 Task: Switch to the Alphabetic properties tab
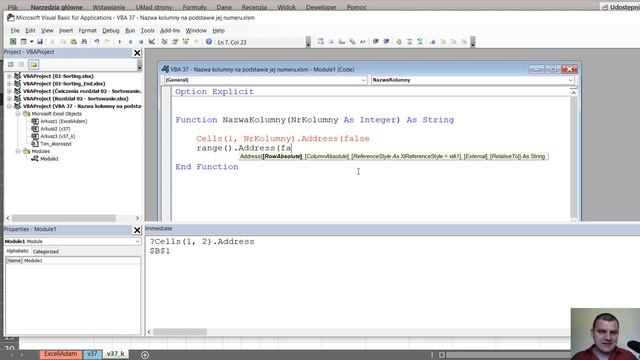click(18, 251)
